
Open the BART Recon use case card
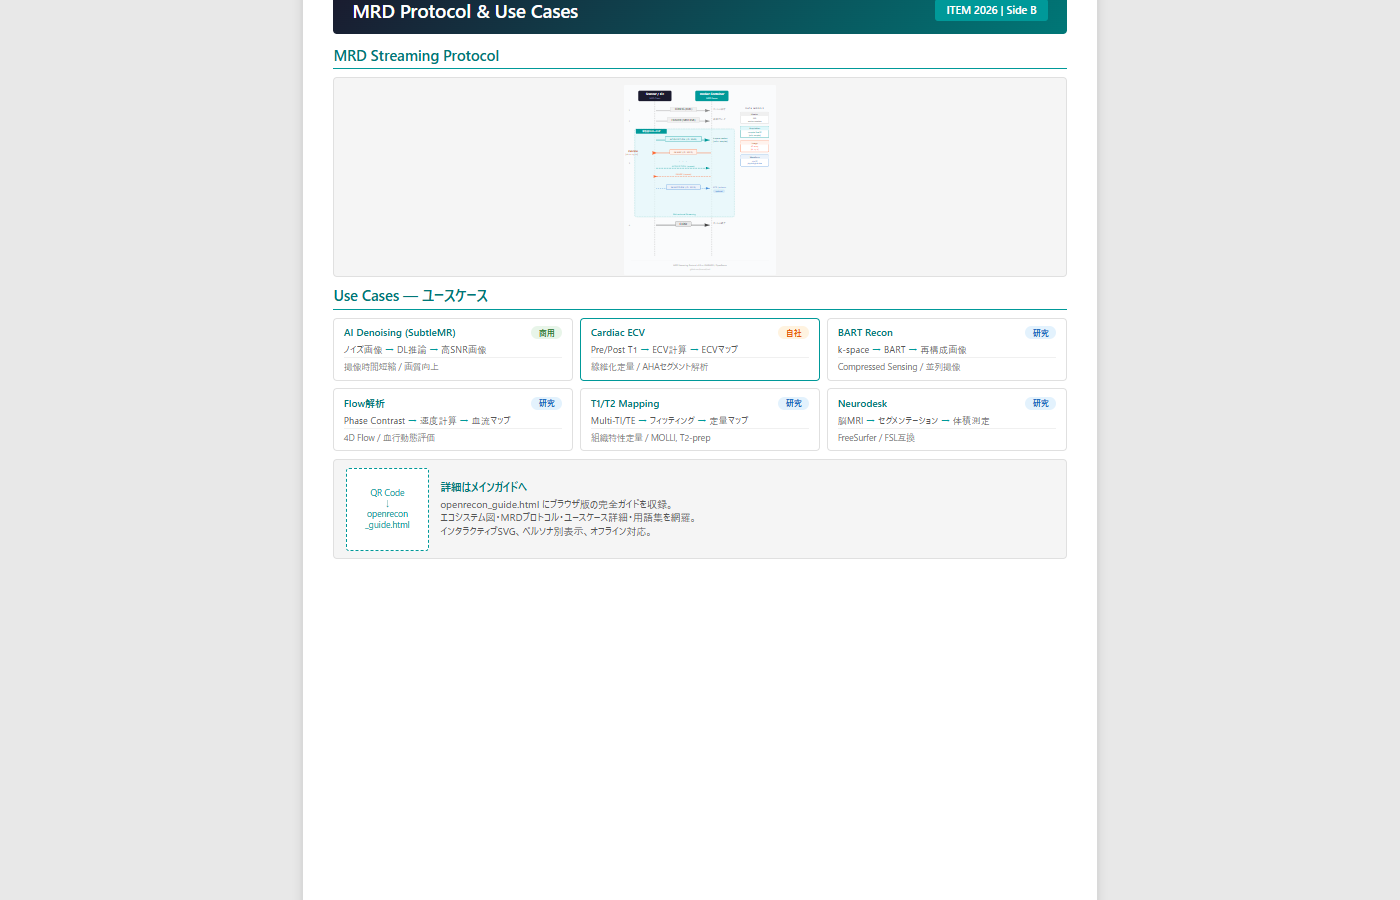click(x=946, y=350)
